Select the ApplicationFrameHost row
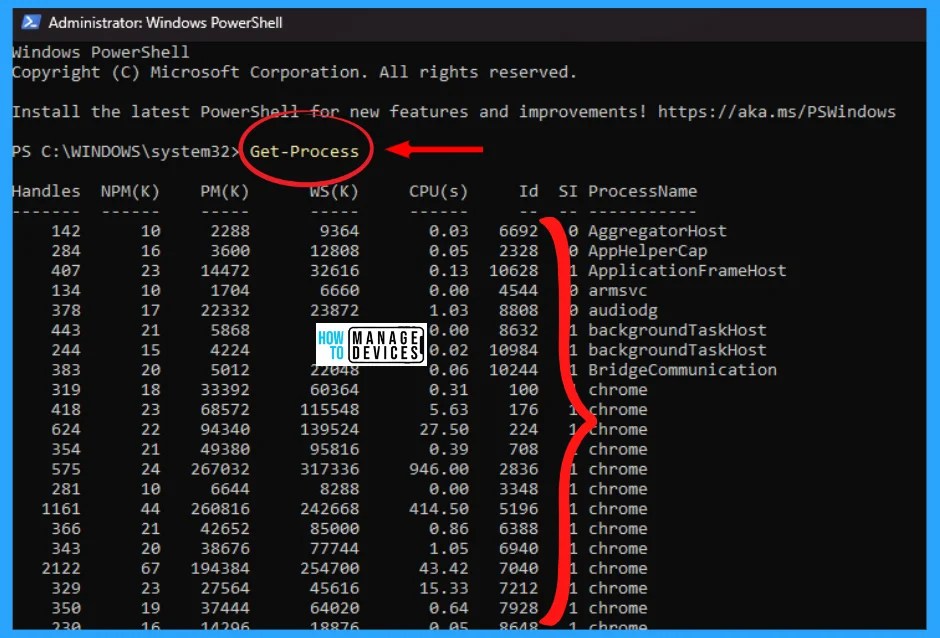This screenshot has height=638, width=940. coord(687,270)
